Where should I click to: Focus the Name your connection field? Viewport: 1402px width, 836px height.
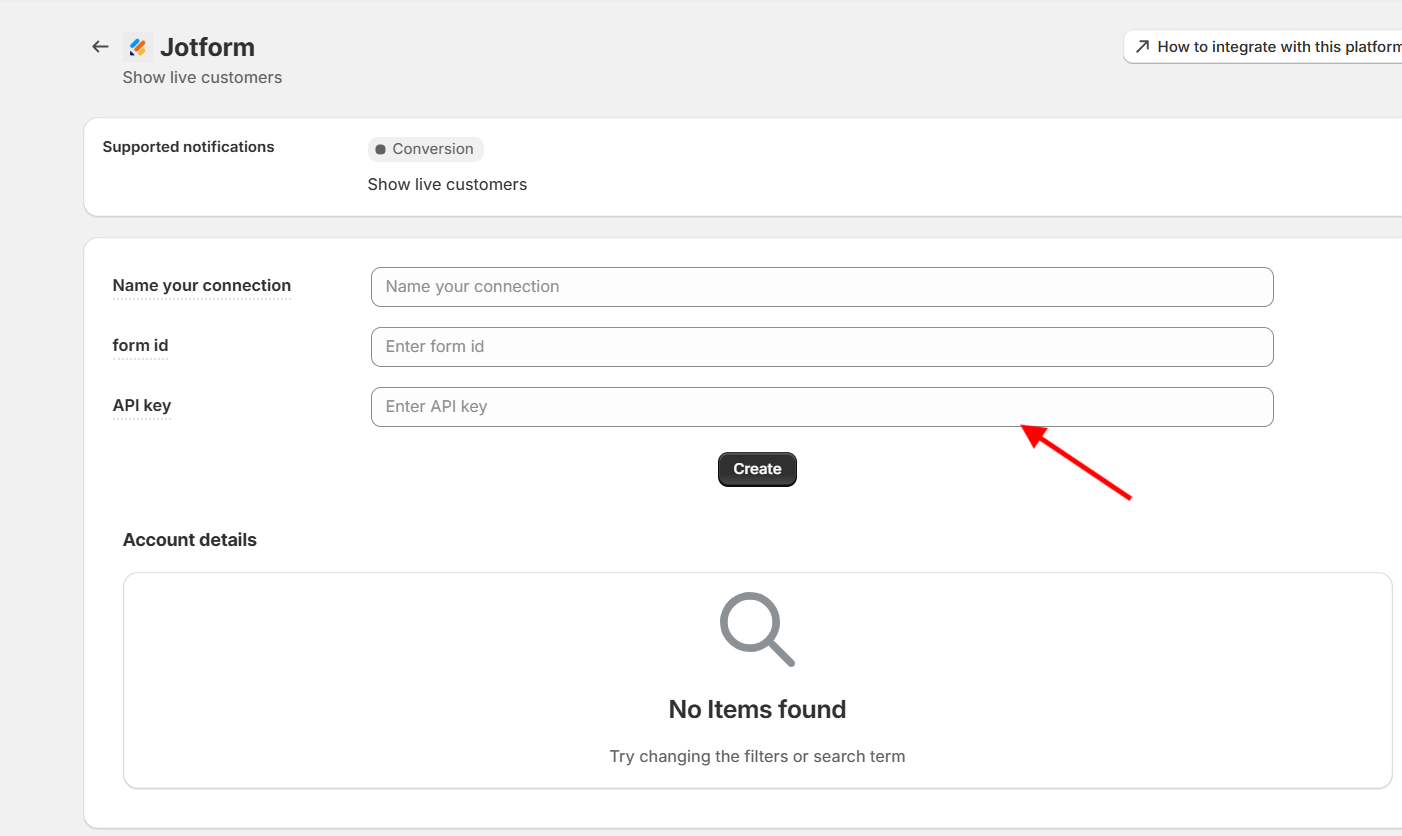(822, 287)
